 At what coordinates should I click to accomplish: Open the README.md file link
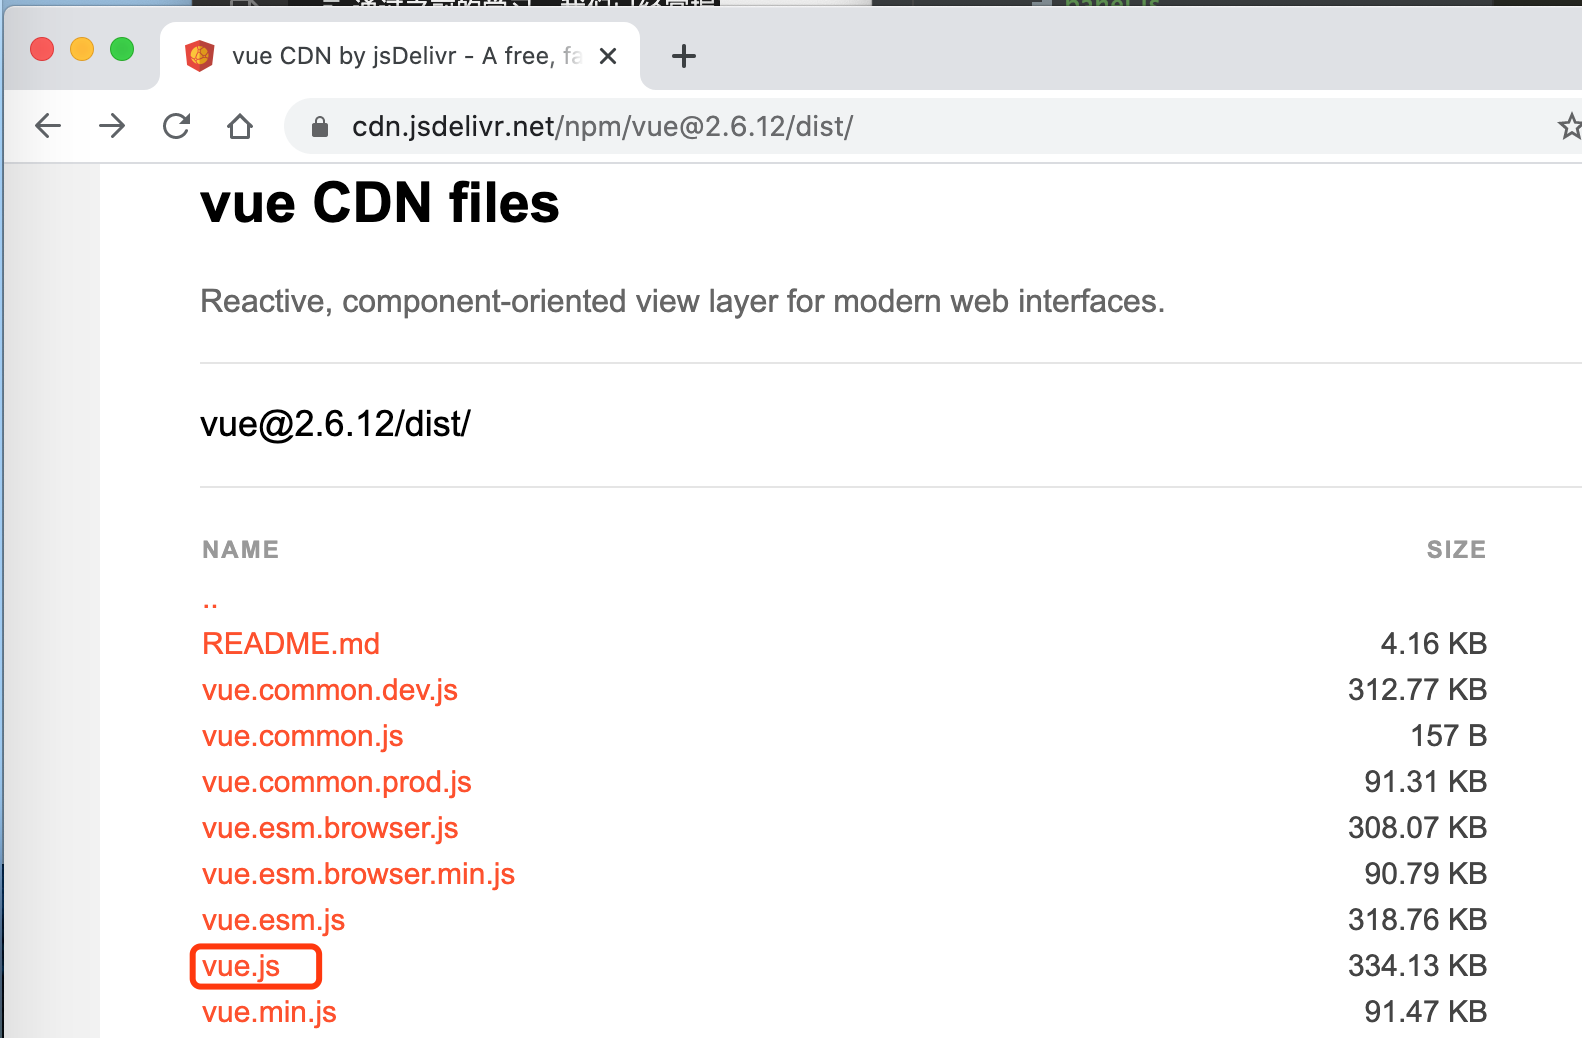point(291,644)
